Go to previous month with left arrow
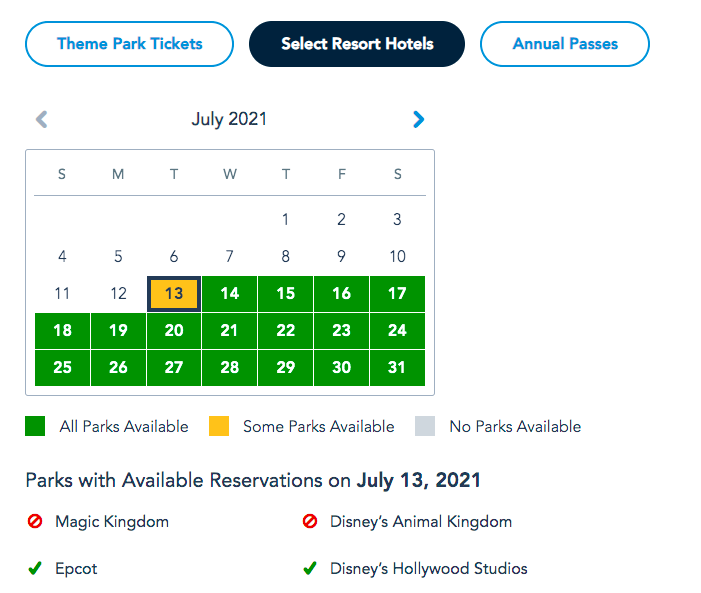 coord(41,120)
